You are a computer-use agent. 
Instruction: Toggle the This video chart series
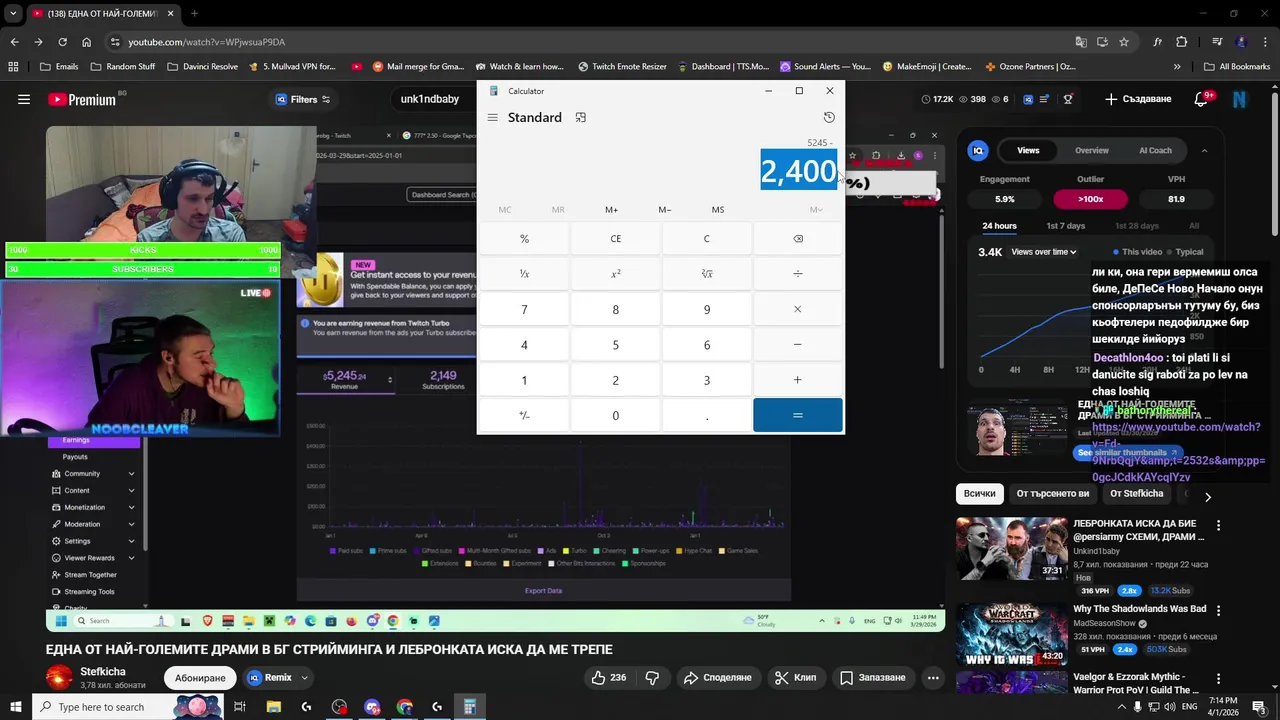[x=1138, y=252]
